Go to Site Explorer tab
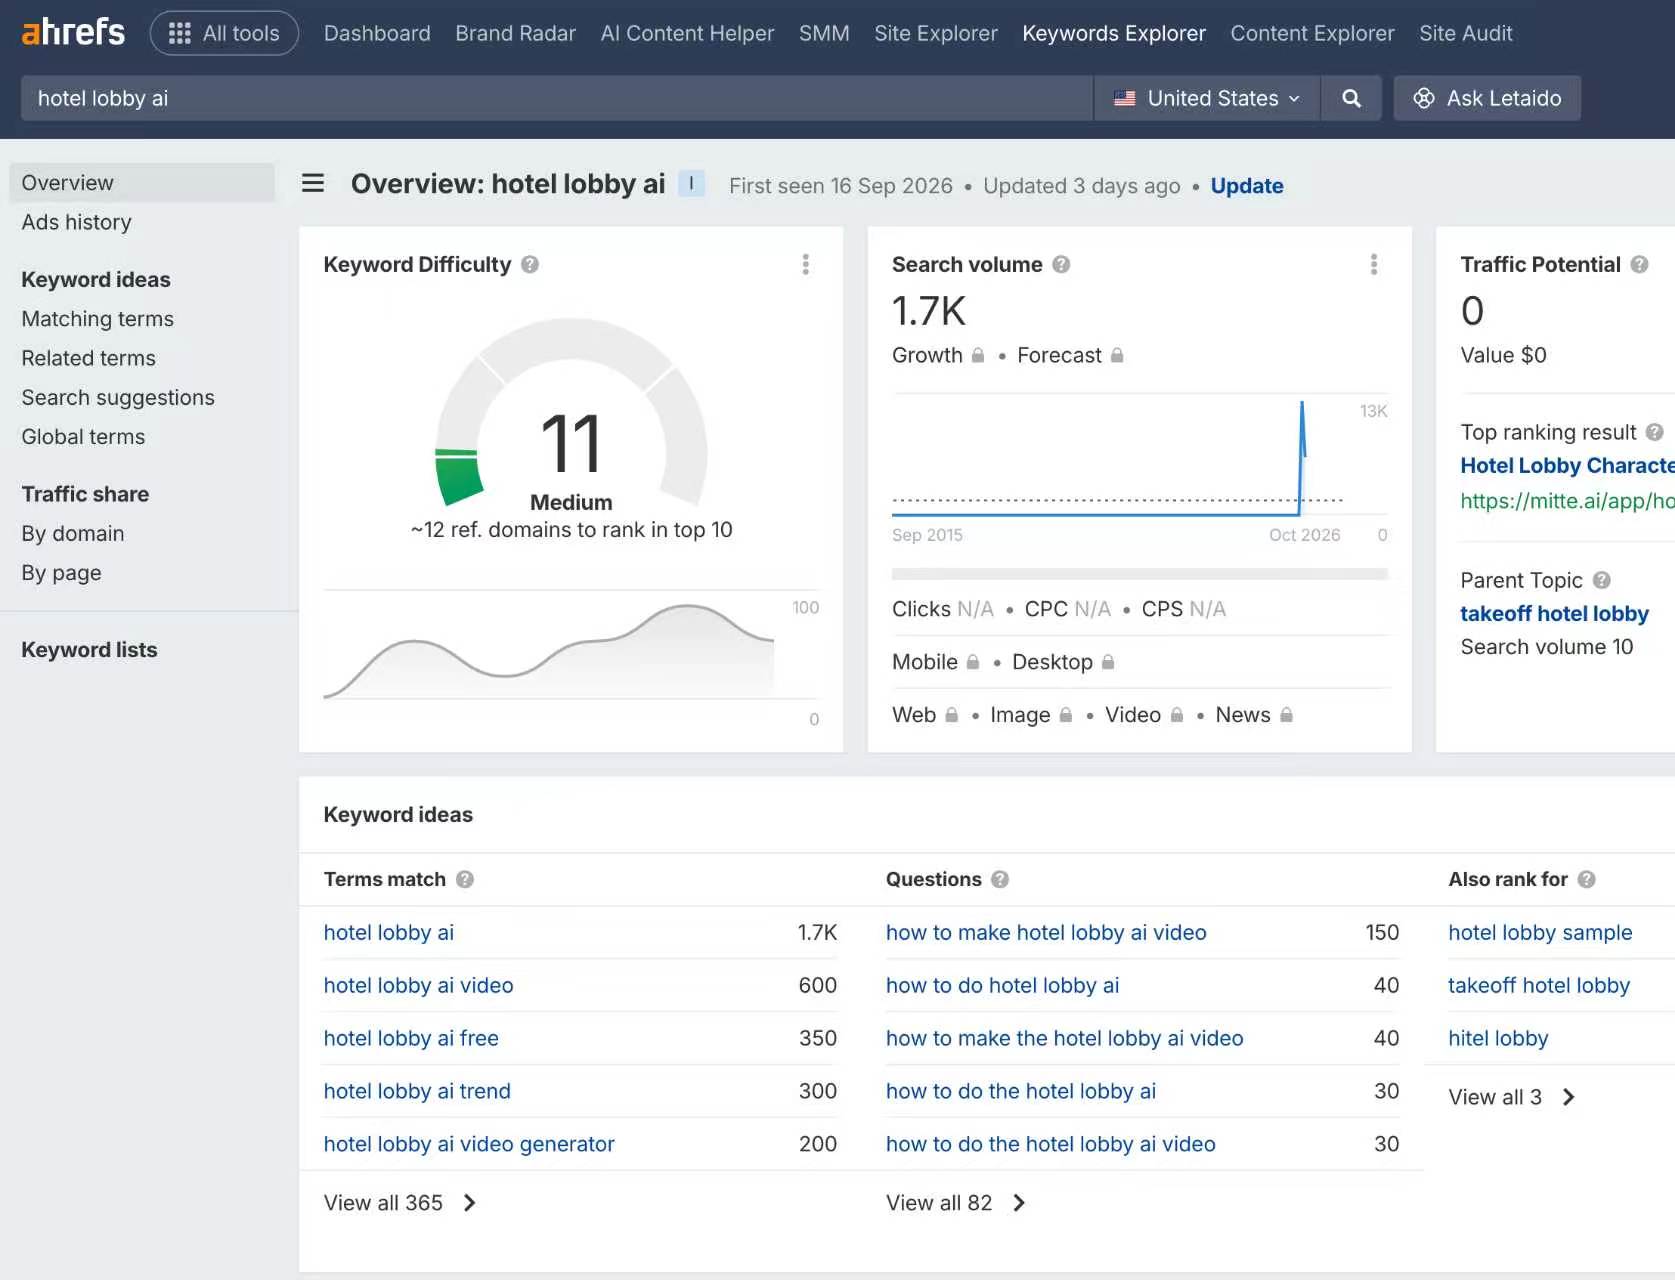This screenshot has height=1280, width=1675. click(935, 33)
